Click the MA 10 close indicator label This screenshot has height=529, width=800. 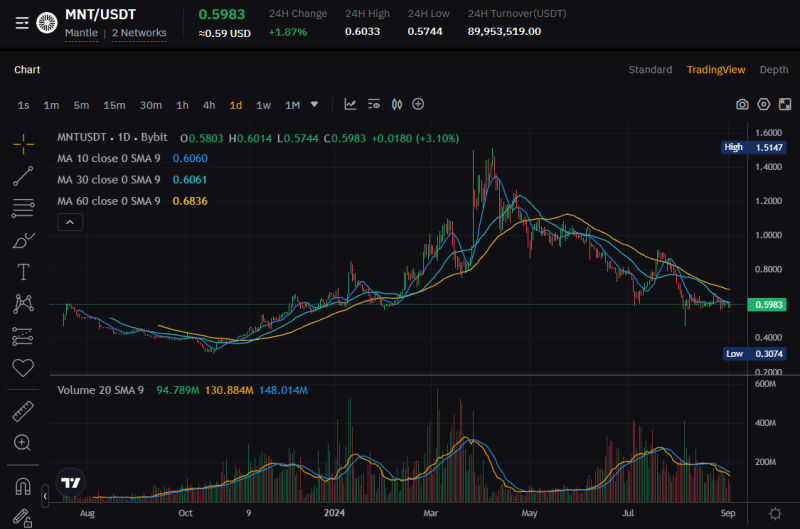[109, 158]
